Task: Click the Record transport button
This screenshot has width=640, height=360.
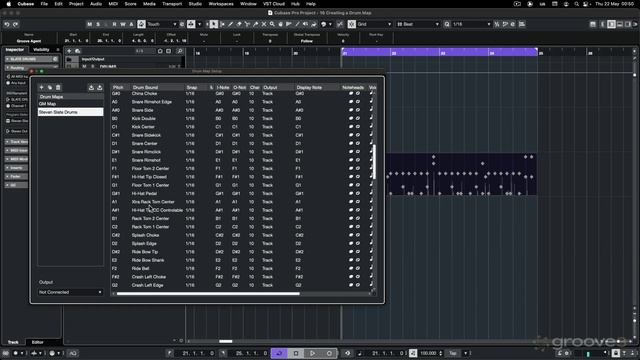Action: point(329,353)
